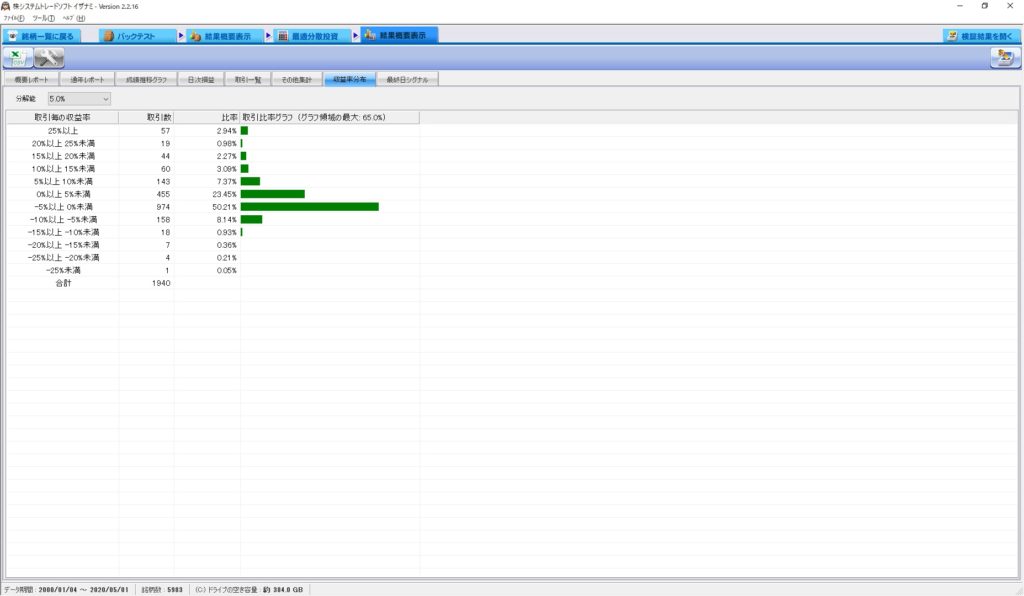Click the toolbar icon at far right
The height and width of the screenshot is (596, 1024).
click(x=1003, y=57)
